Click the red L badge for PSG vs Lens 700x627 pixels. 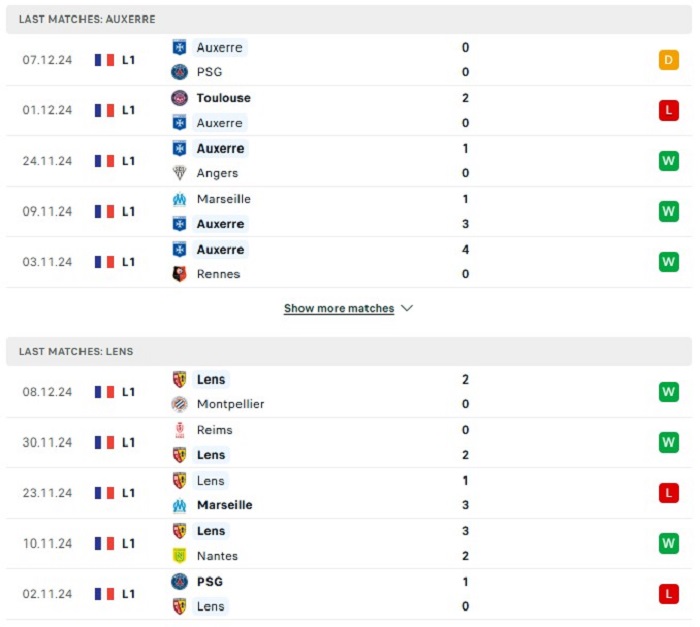[x=668, y=594]
